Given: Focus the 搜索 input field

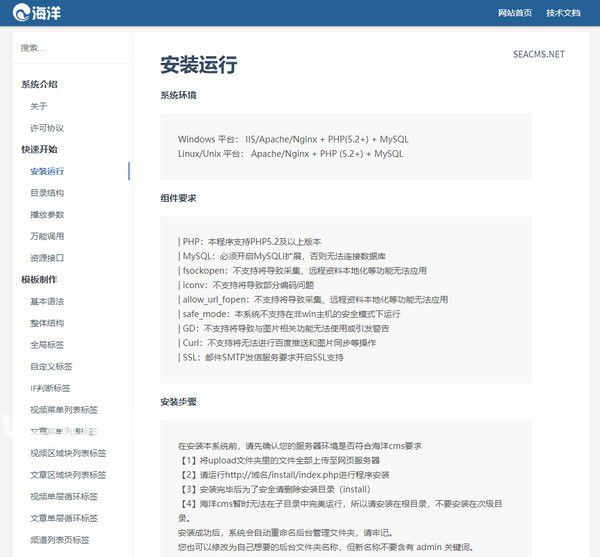Looking at the screenshot, I should 71,48.
